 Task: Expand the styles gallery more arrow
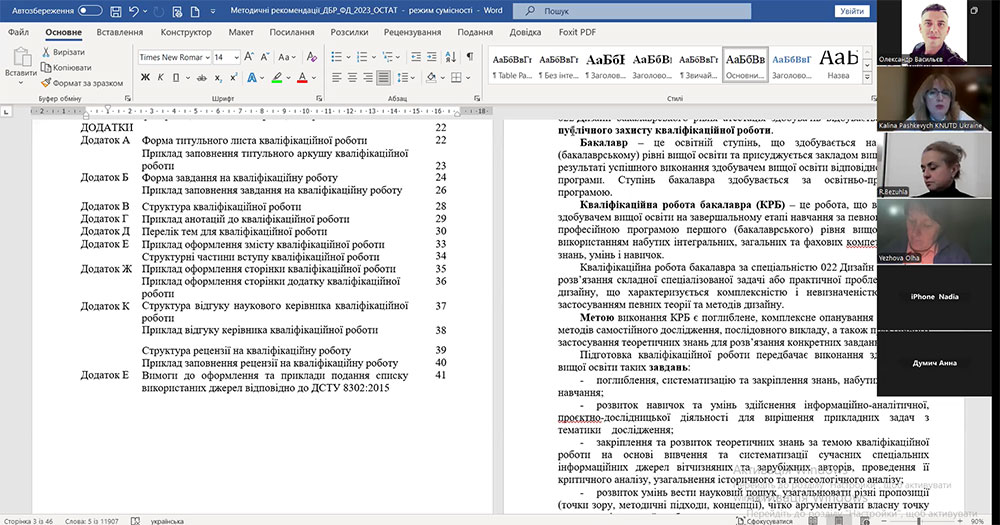pos(867,77)
